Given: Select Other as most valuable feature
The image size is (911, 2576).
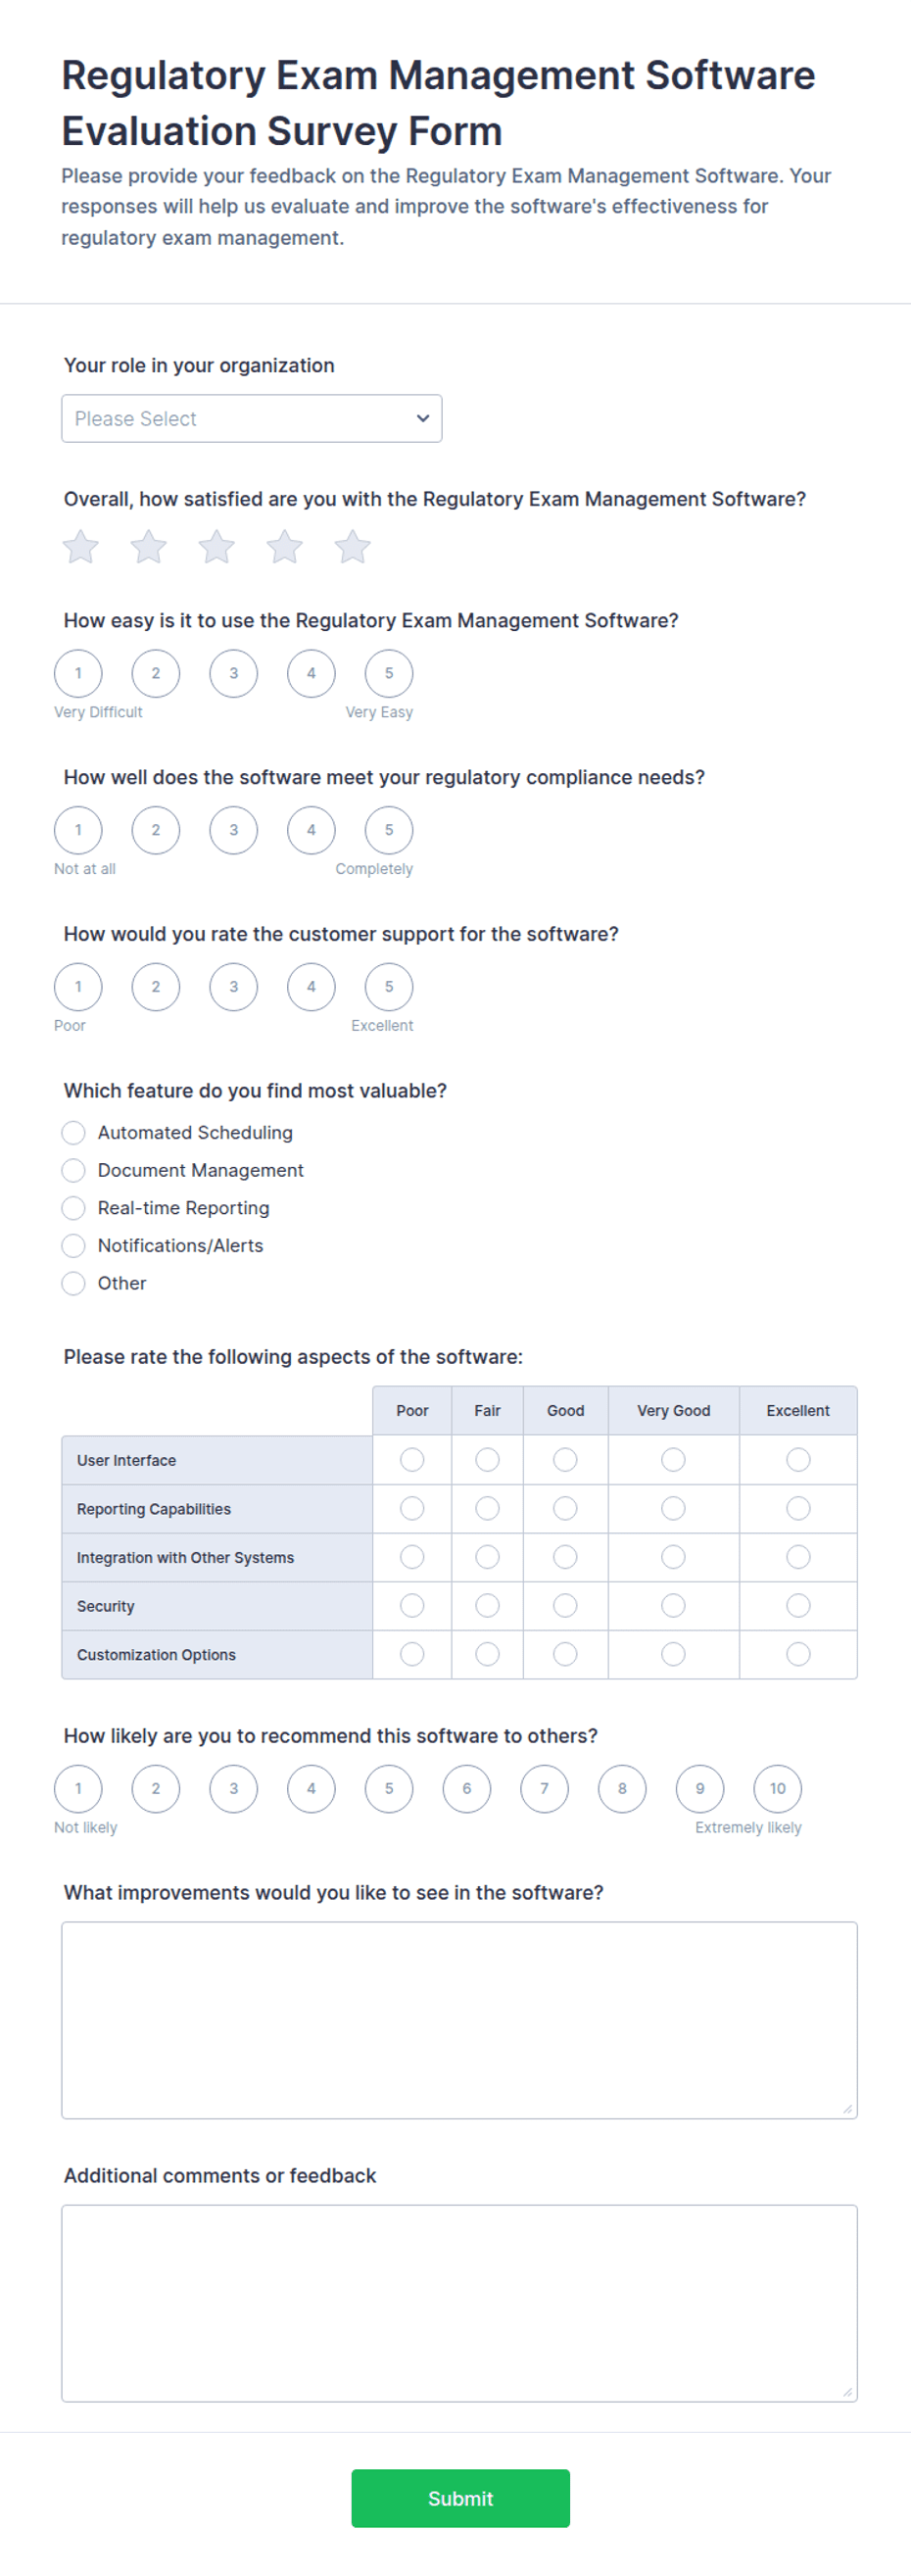Looking at the screenshot, I should coord(73,1283).
